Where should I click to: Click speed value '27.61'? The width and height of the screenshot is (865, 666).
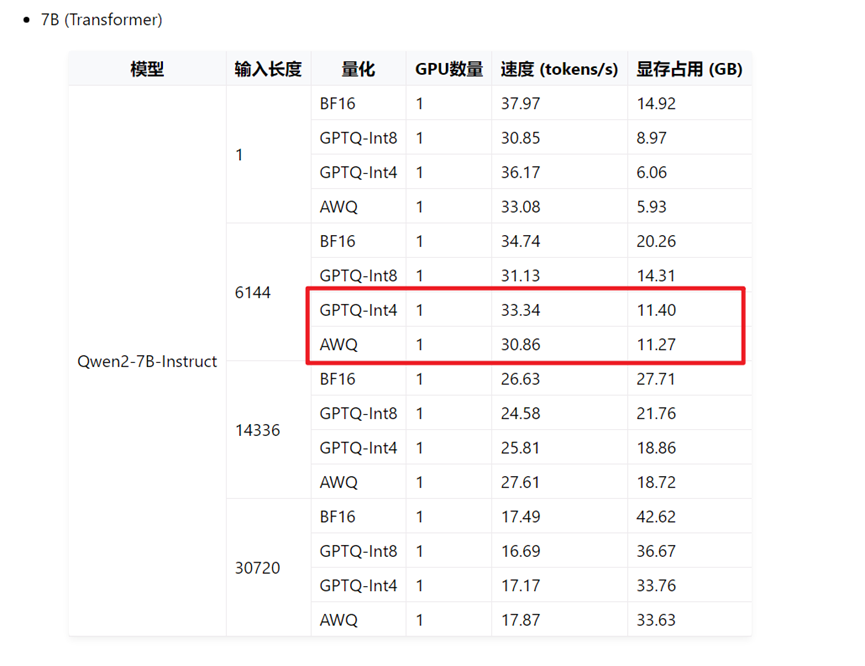point(520,482)
